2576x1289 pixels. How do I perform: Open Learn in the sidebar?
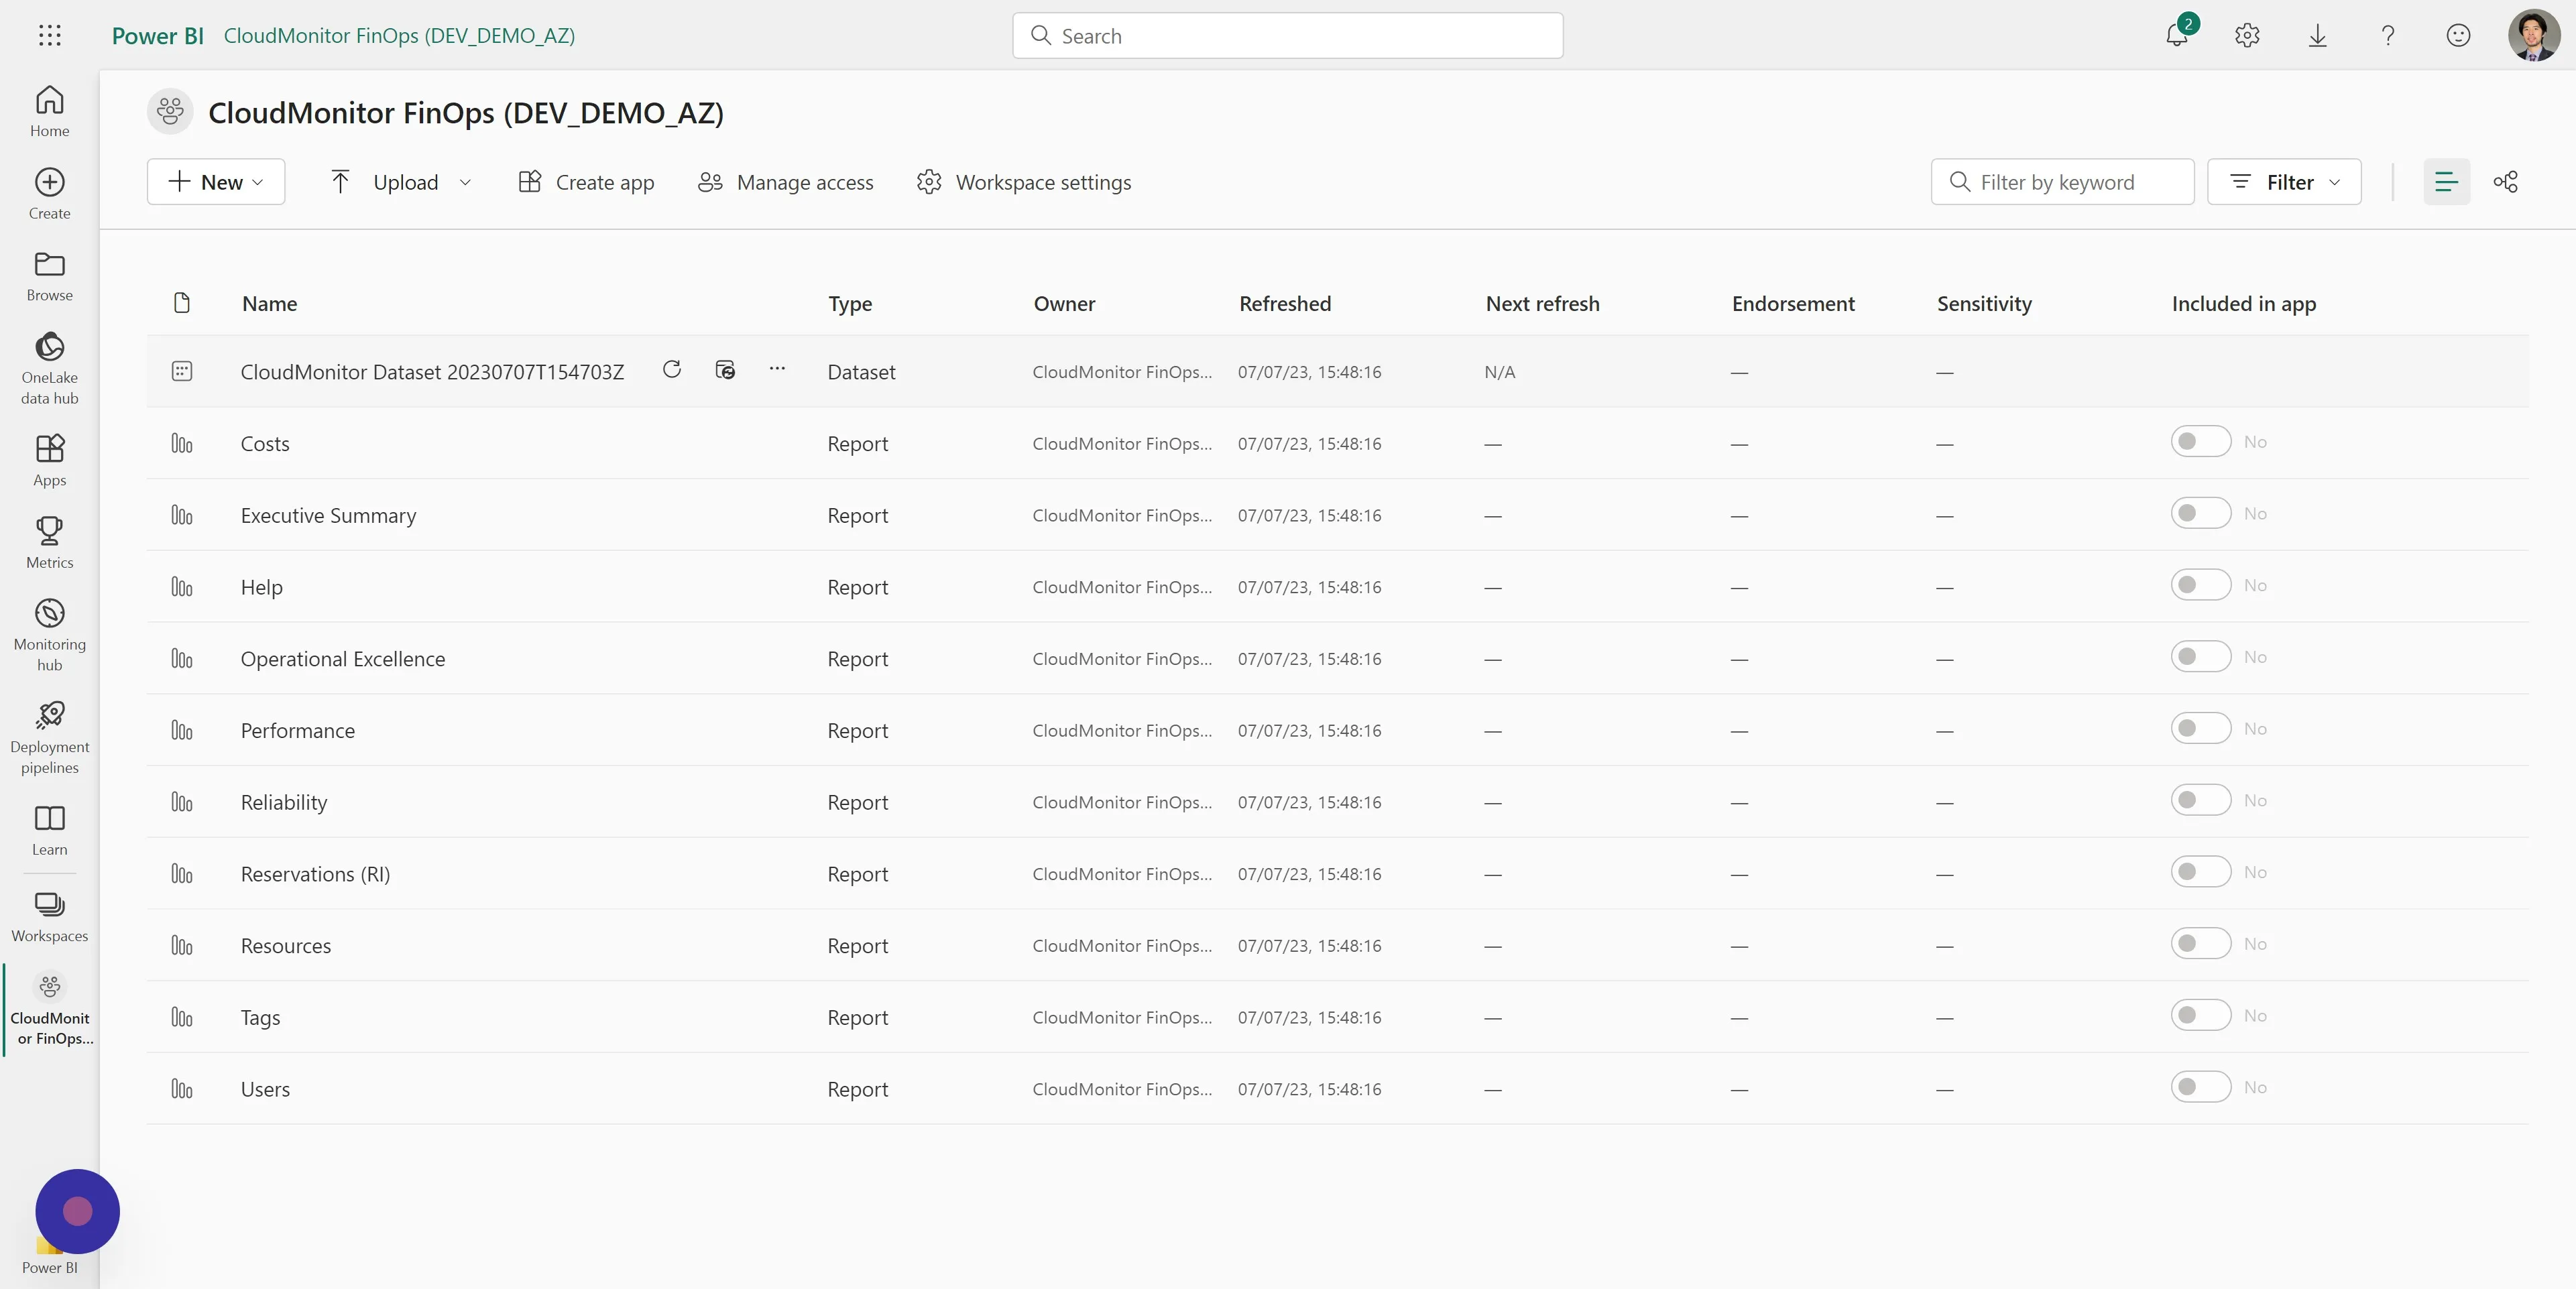click(x=49, y=830)
